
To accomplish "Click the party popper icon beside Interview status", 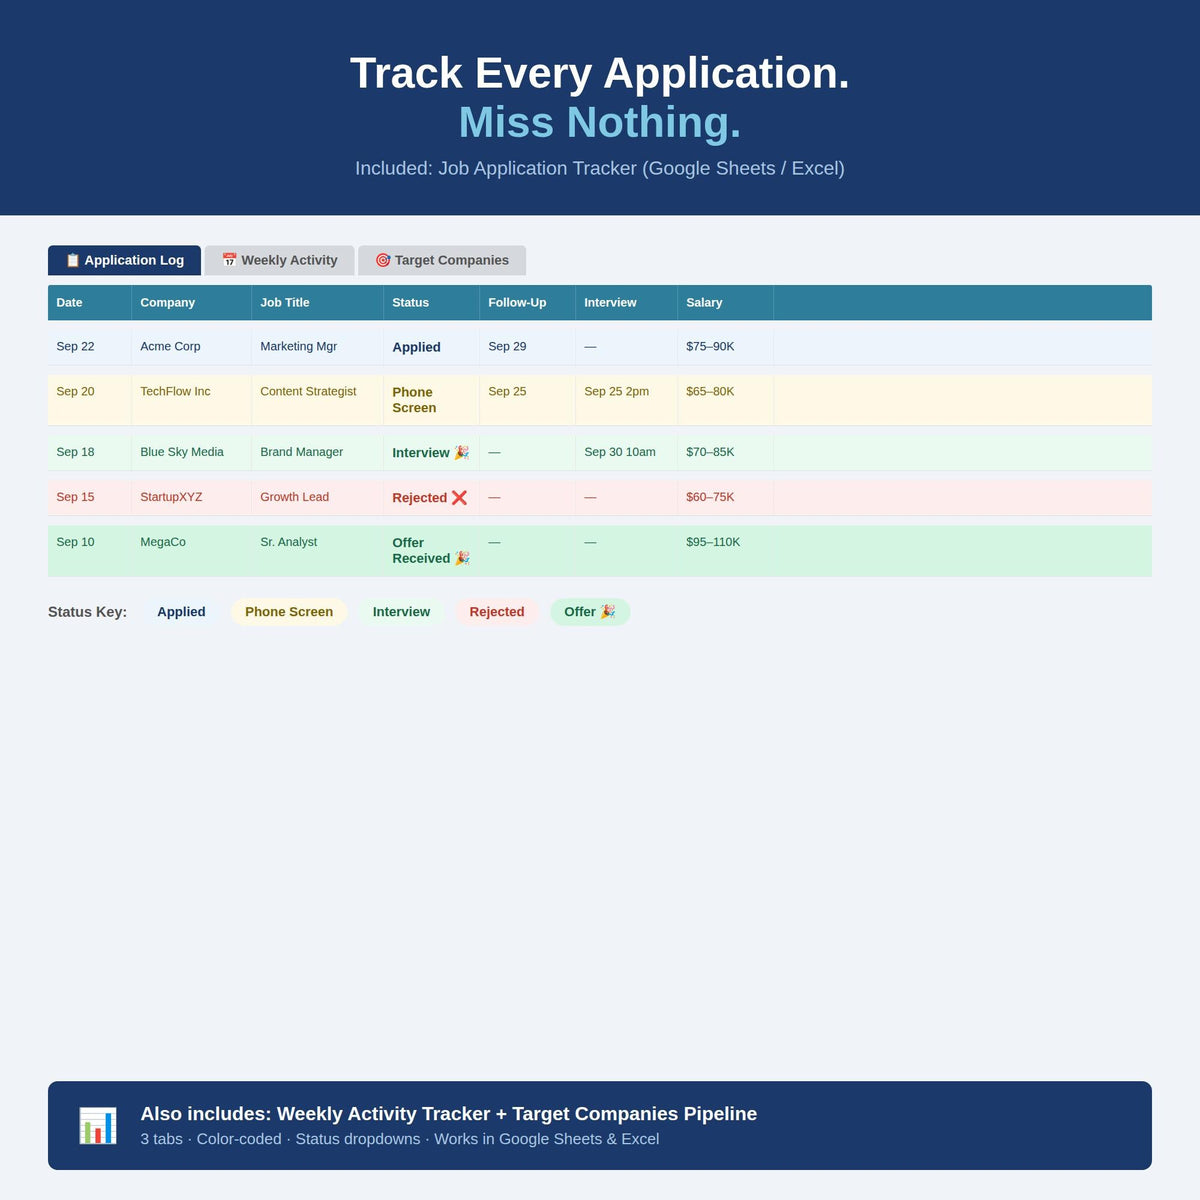I will (461, 452).
